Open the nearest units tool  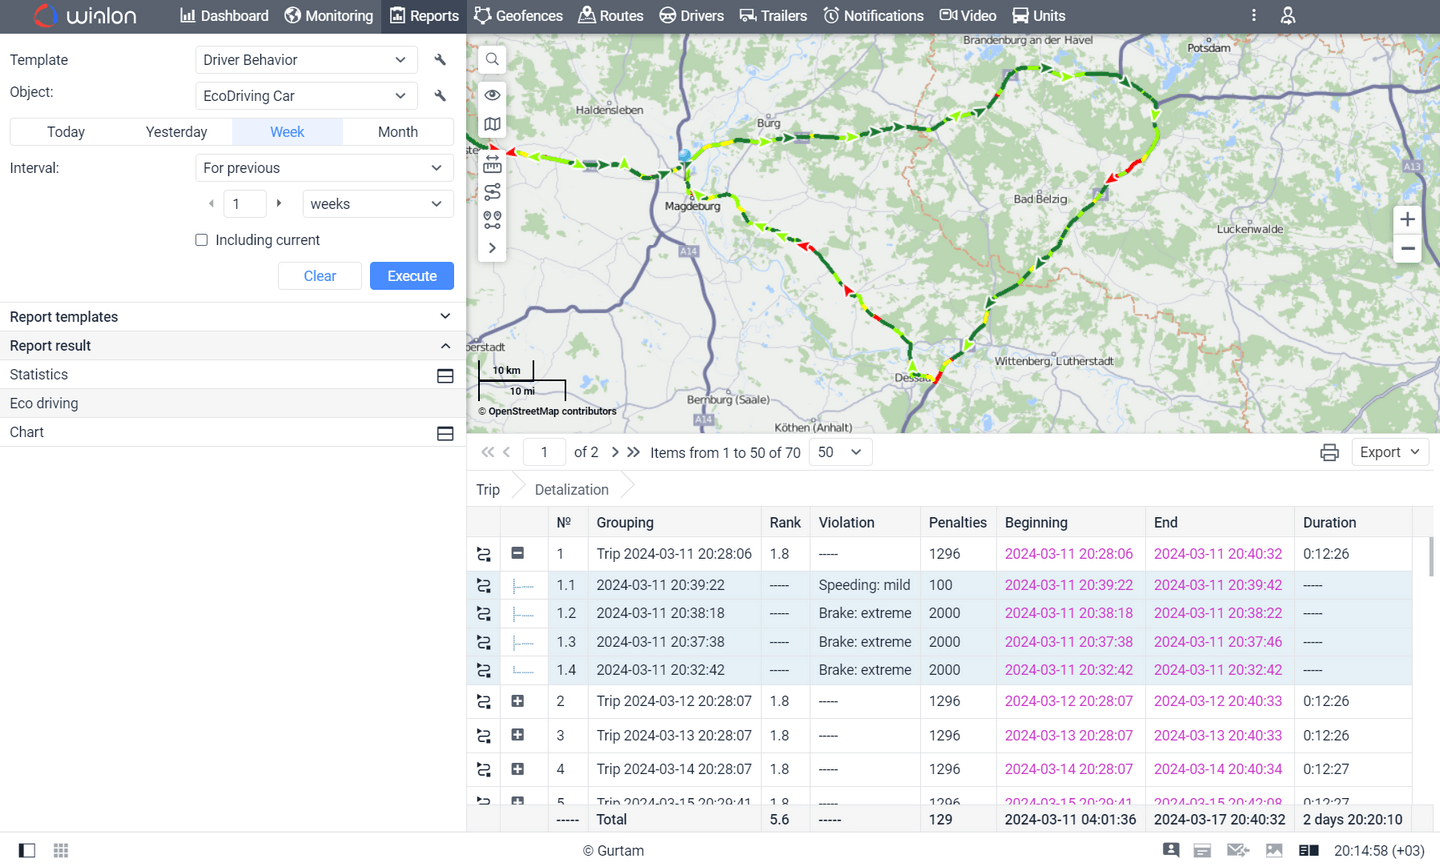pos(492,220)
